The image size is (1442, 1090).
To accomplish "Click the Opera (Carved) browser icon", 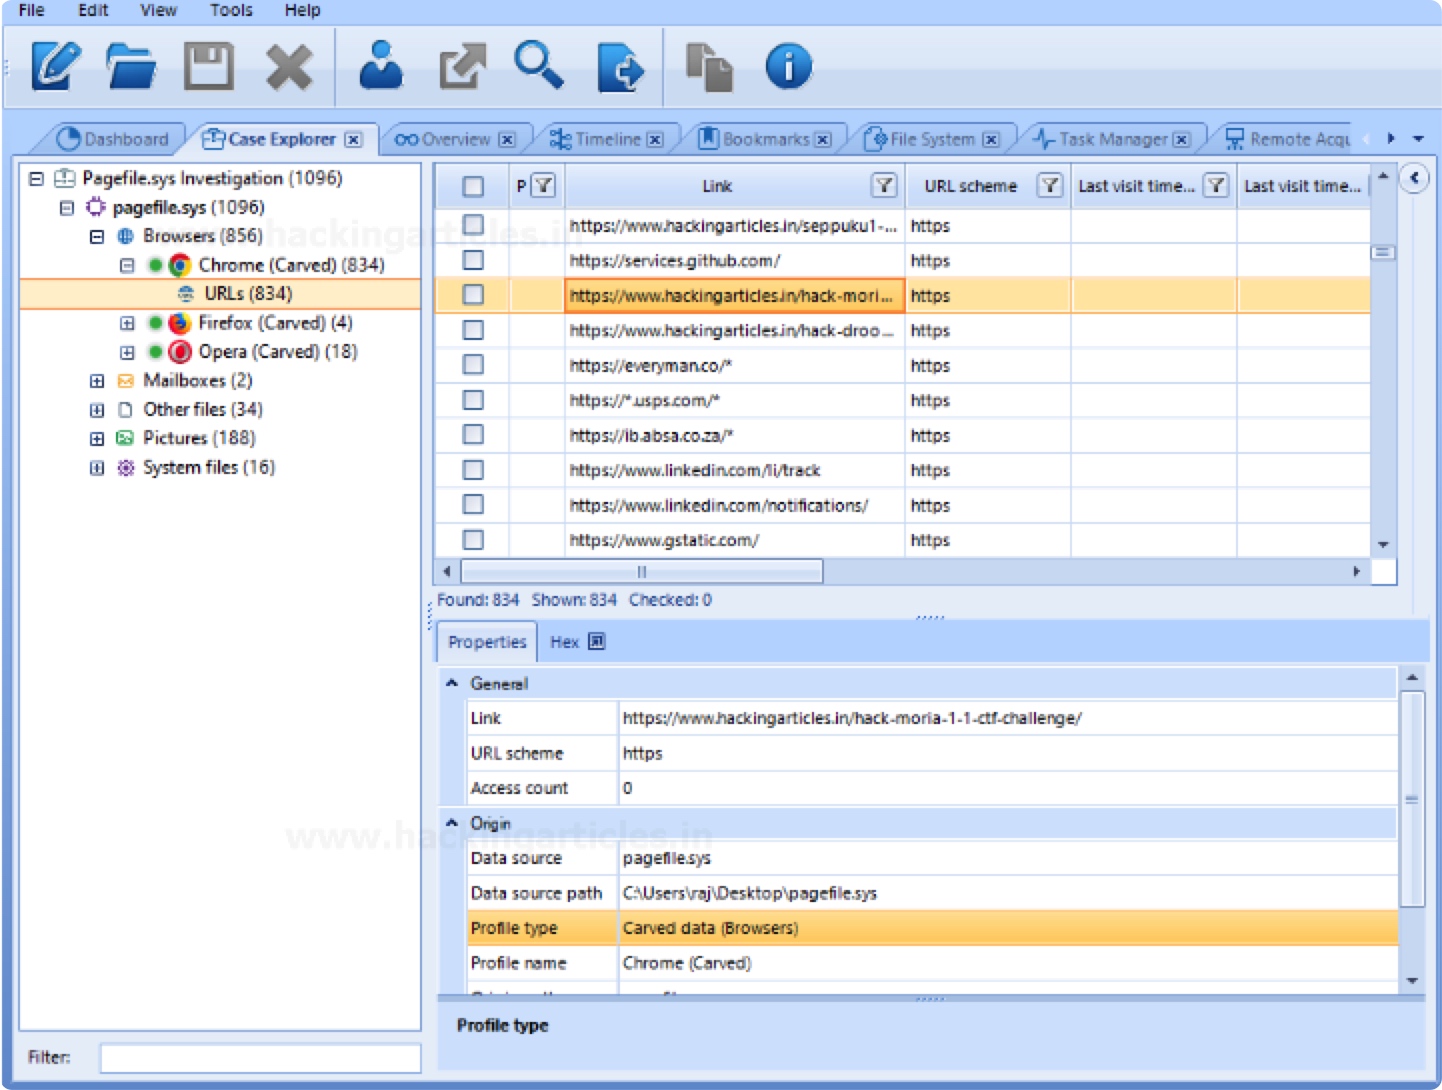I will pos(180,352).
